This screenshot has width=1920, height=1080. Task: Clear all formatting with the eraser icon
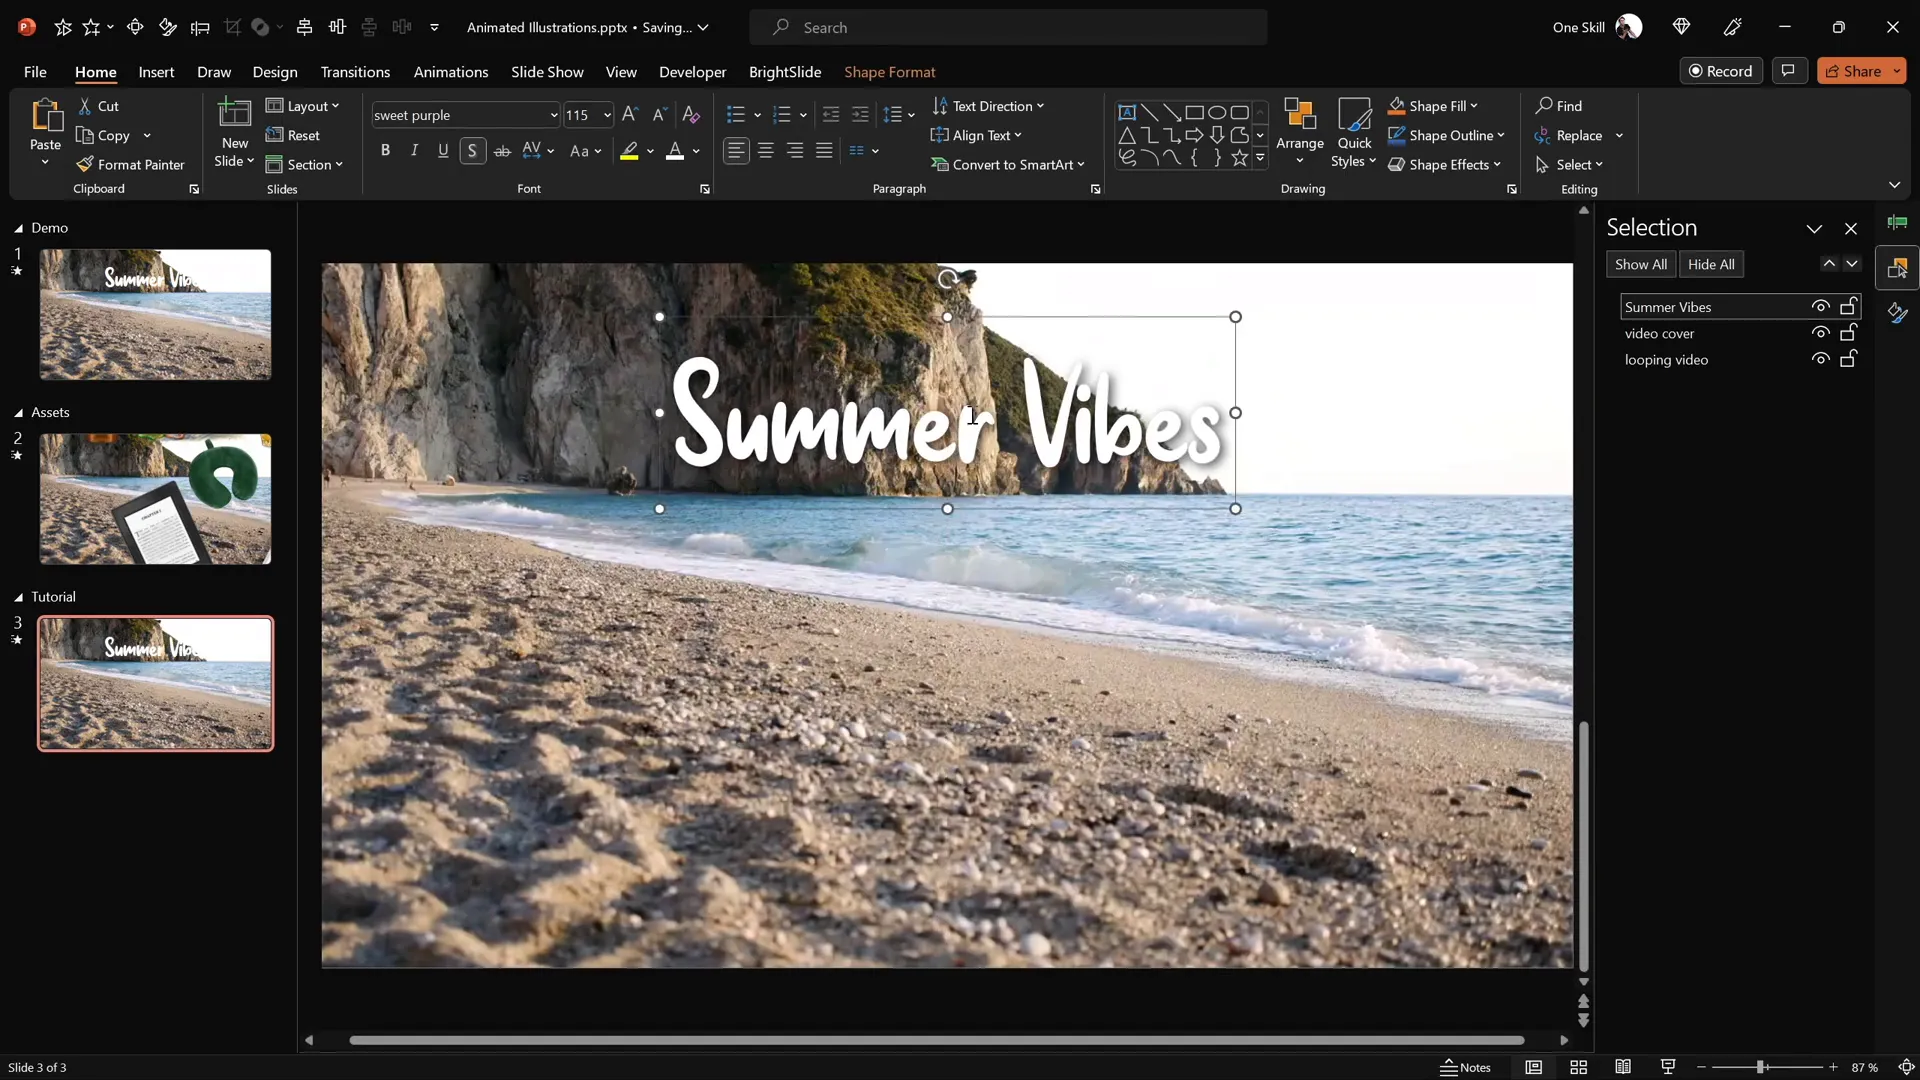[691, 114]
